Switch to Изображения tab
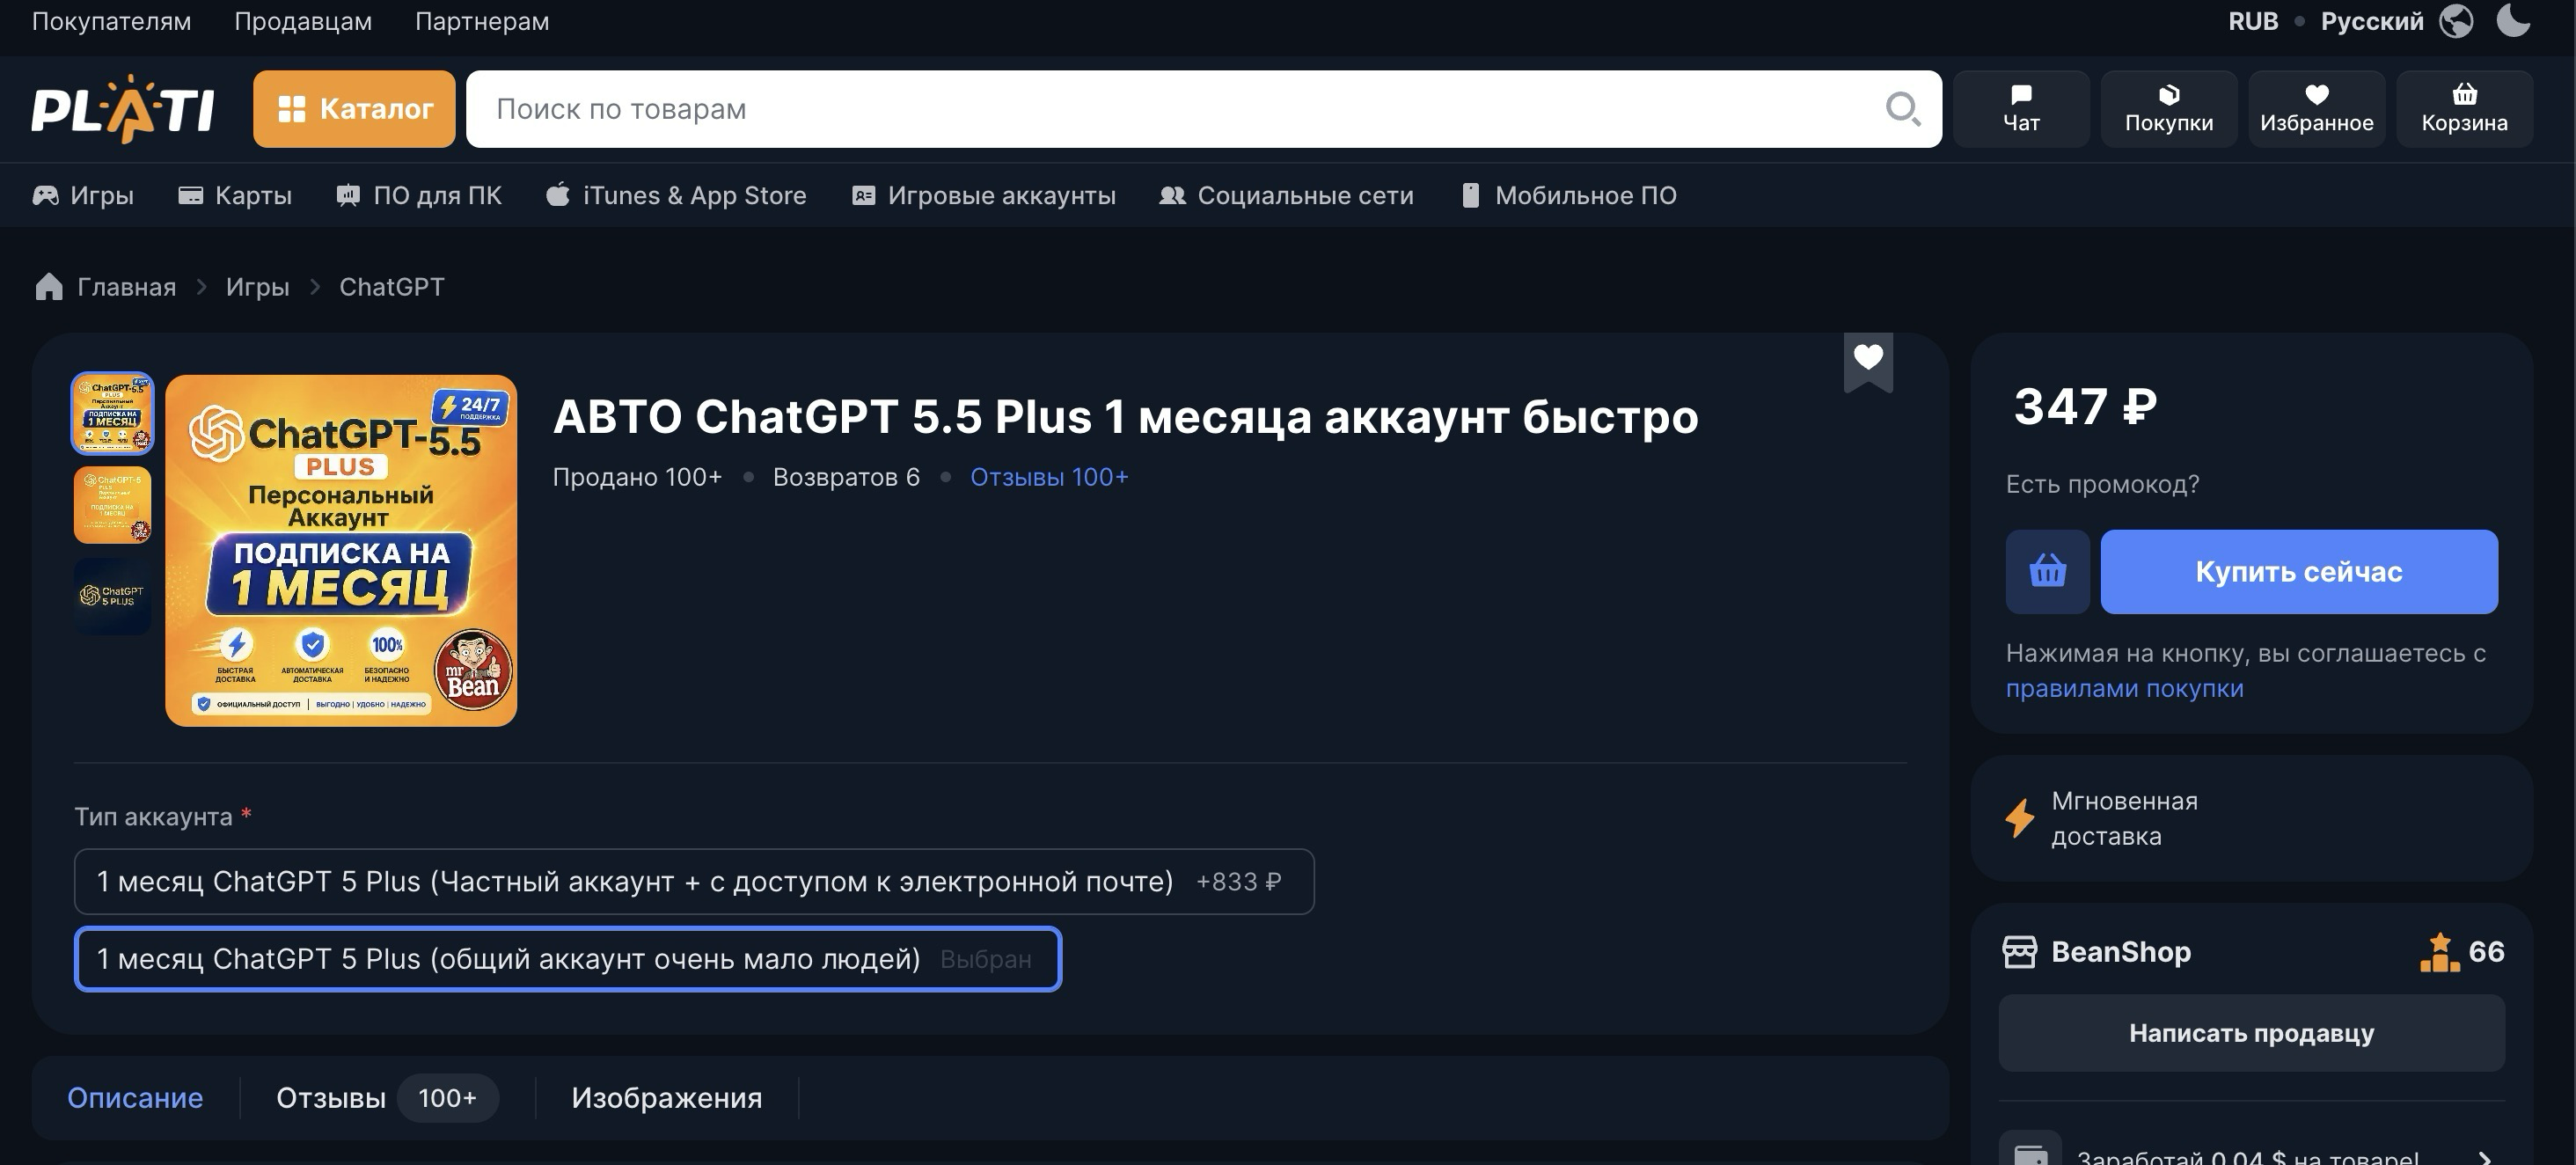The image size is (2576, 1165). pos(667,1098)
